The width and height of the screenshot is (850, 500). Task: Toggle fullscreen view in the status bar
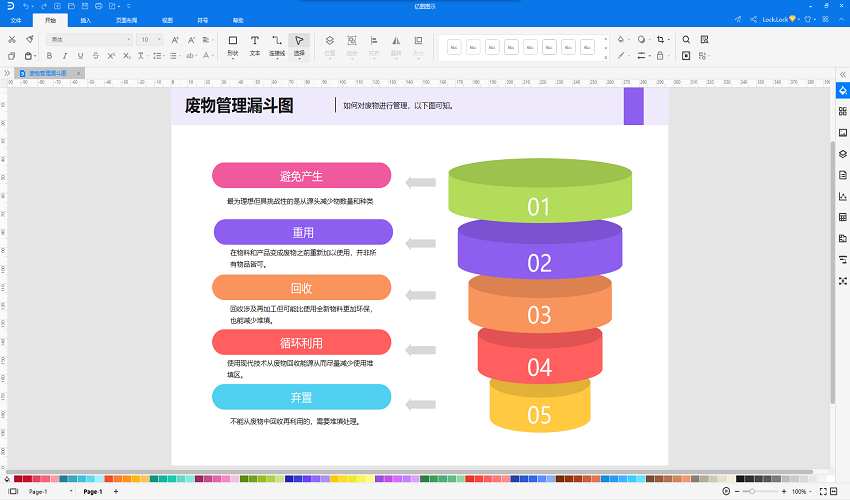[x=823, y=491]
